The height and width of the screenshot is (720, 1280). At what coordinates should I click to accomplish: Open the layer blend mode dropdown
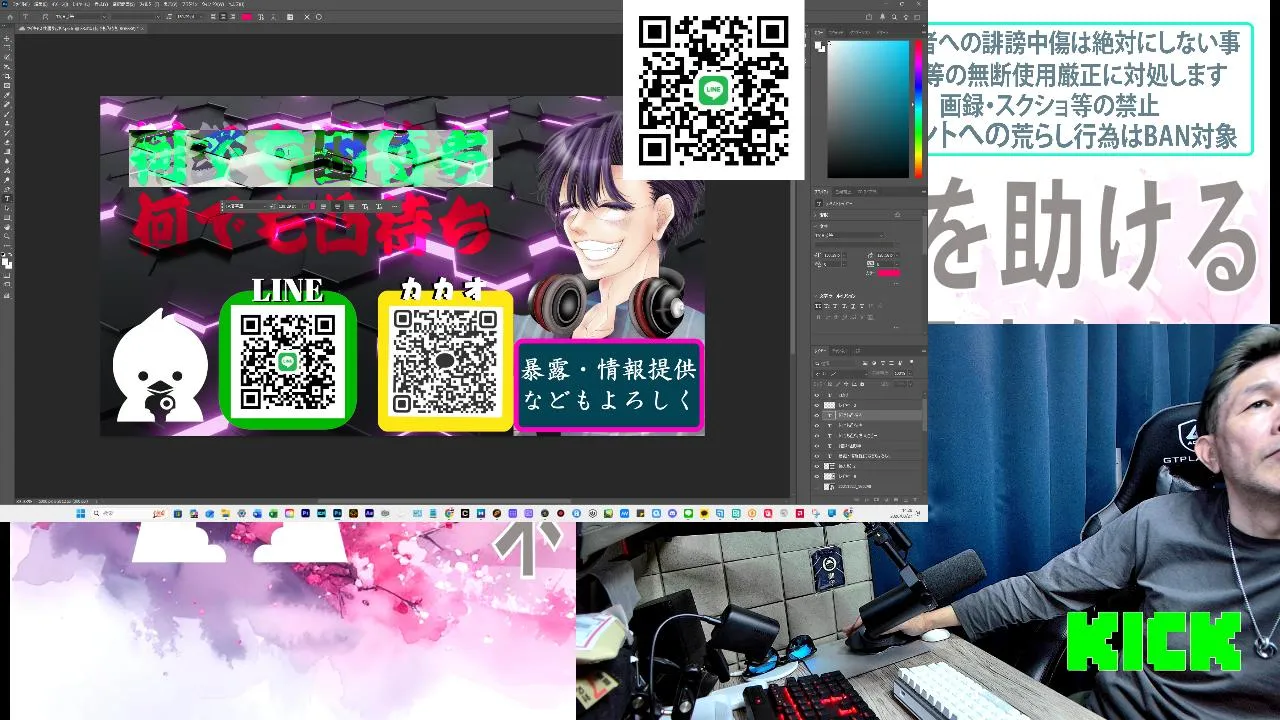point(841,373)
